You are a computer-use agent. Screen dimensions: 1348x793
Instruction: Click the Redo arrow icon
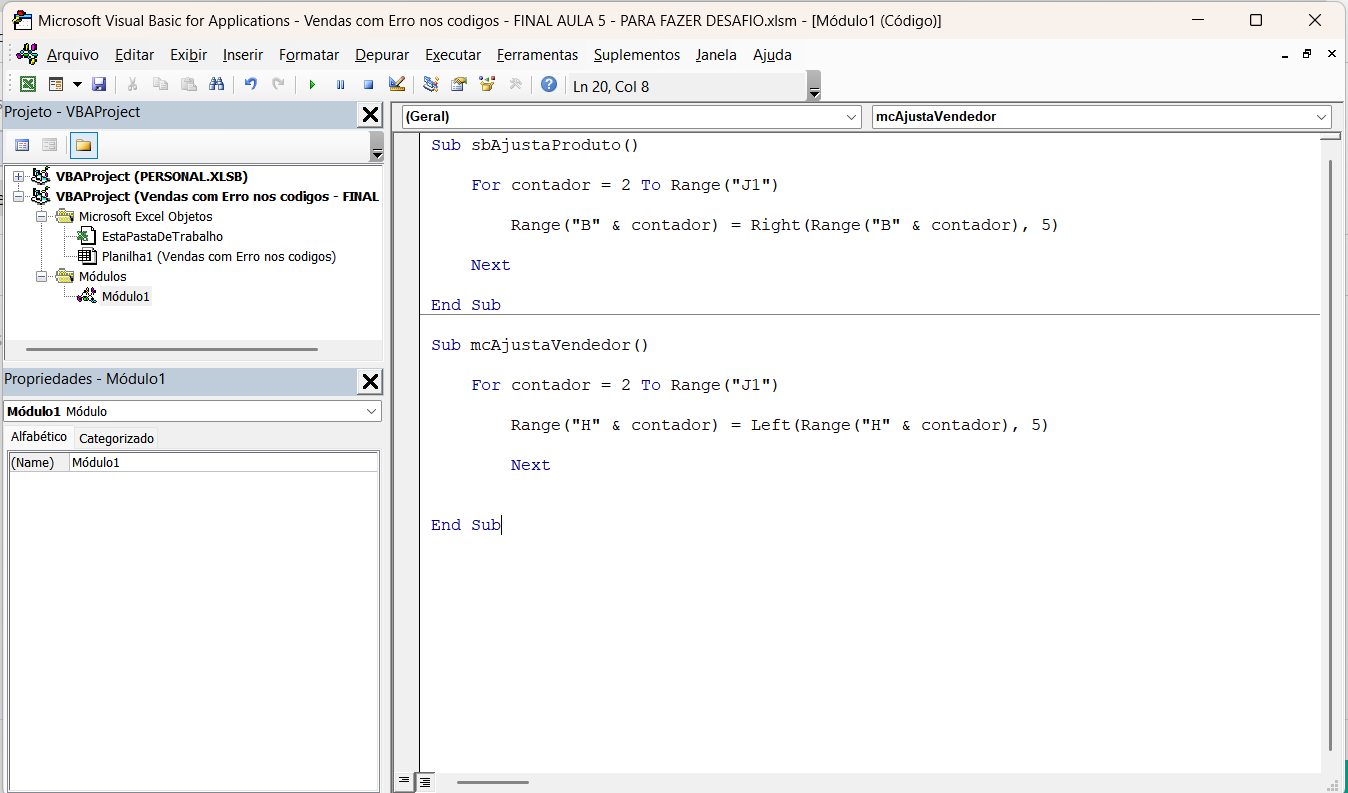coord(279,85)
